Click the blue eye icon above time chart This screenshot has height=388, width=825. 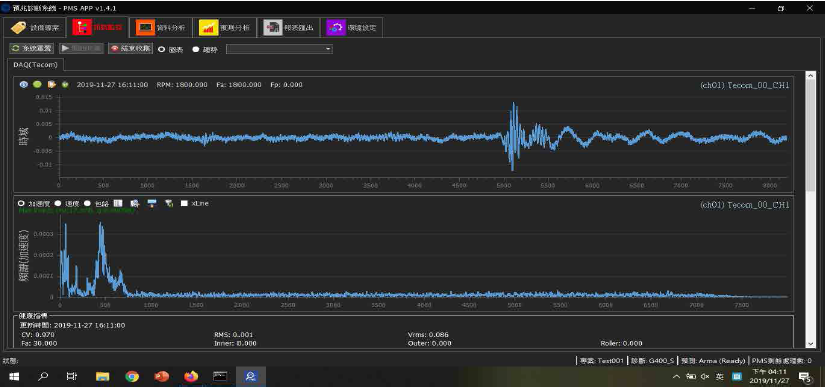(x=24, y=84)
